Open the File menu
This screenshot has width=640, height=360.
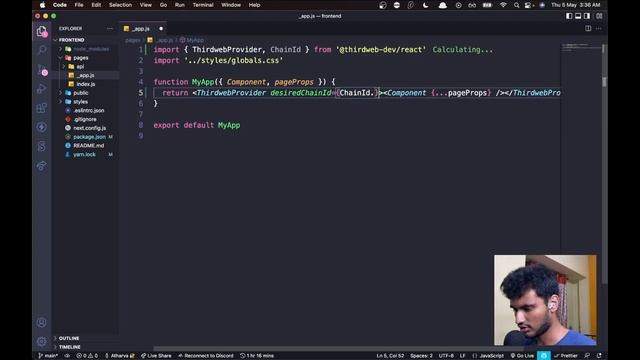(79, 5)
